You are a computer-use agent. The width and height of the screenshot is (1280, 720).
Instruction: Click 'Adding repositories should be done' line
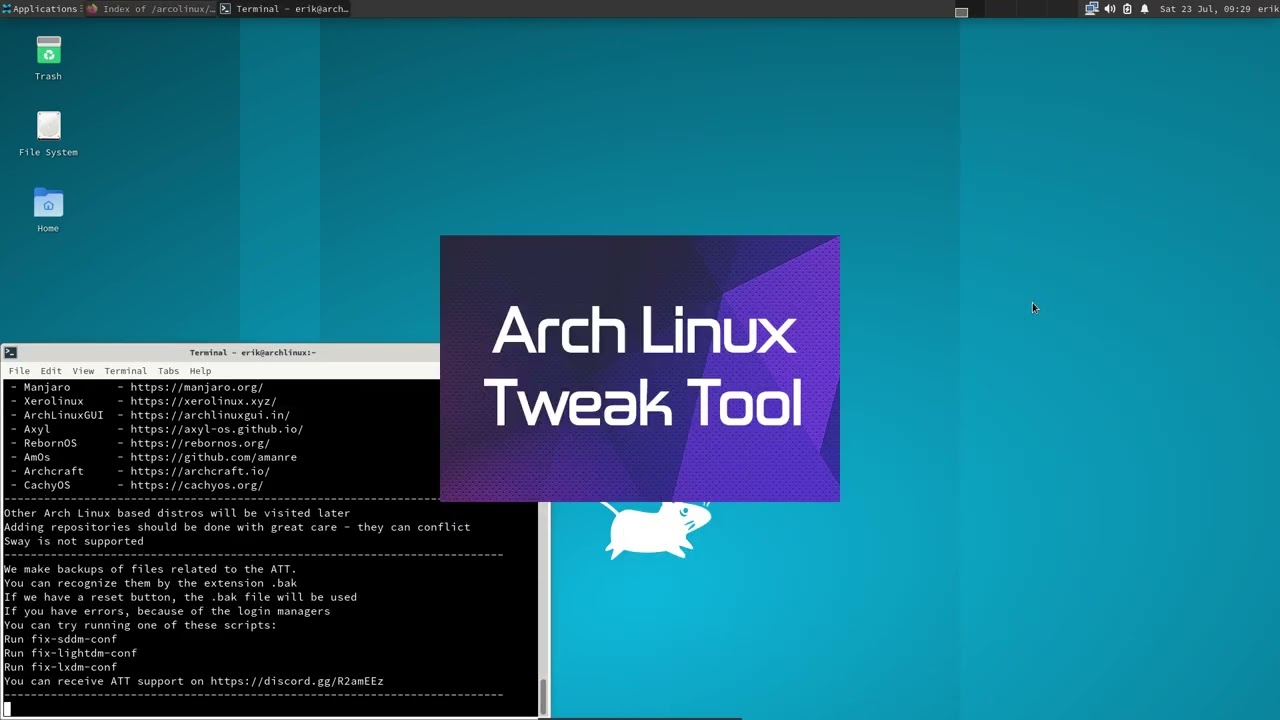click(237, 527)
